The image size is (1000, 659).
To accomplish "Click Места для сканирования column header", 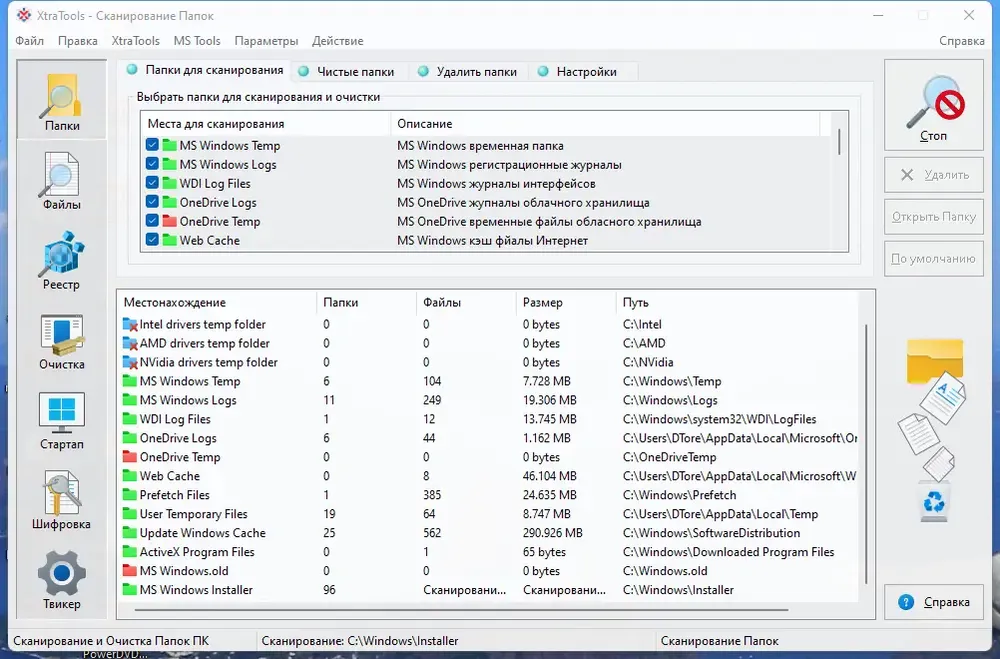I will pyautogui.click(x=266, y=124).
